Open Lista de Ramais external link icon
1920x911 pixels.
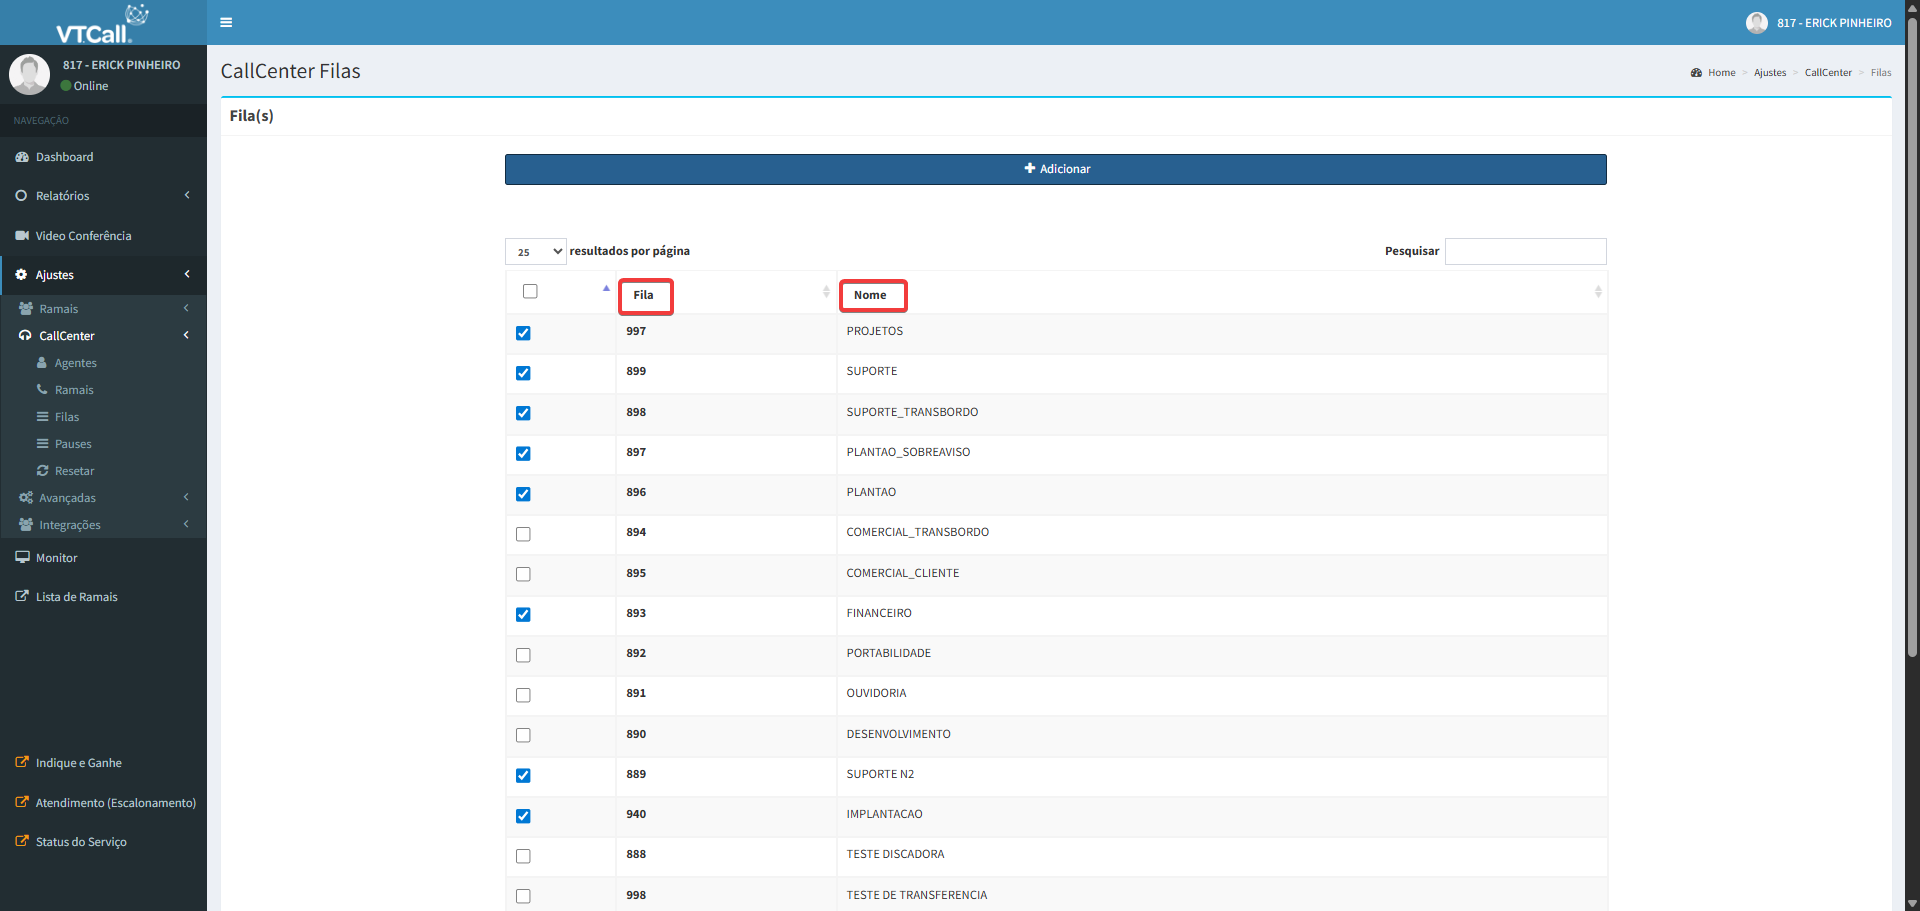(22, 597)
